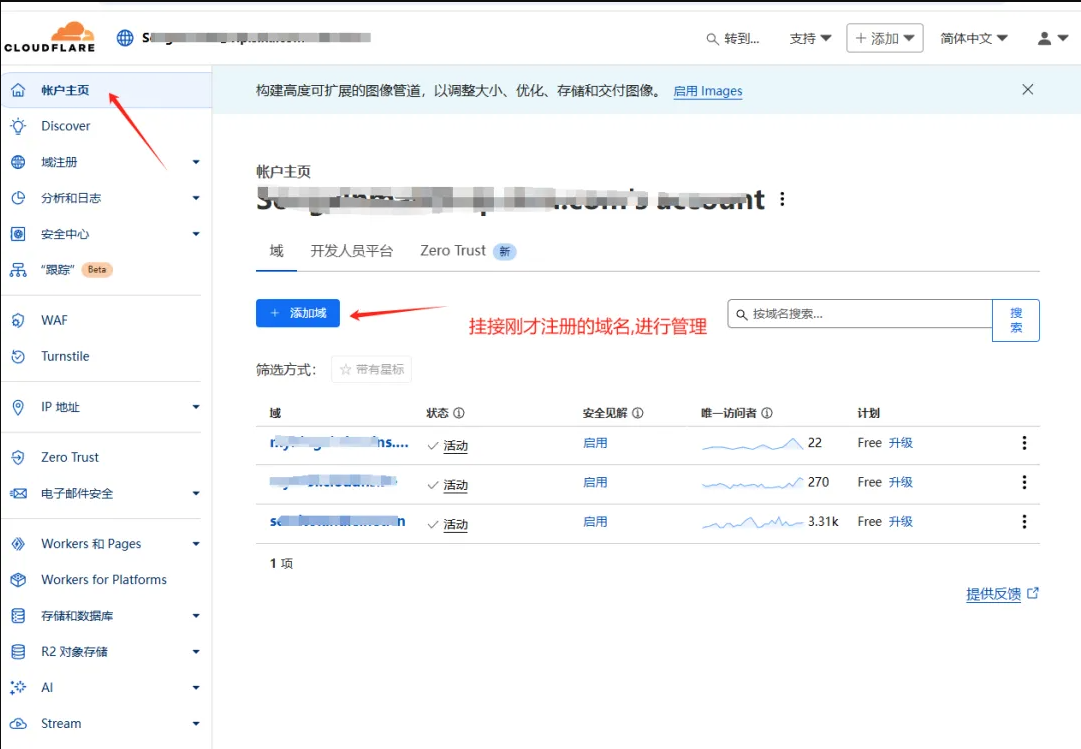The width and height of the screenshot is (1081, 749).
Task: Open options menu for the 22 visitors row
Action: click(1024, 443)
